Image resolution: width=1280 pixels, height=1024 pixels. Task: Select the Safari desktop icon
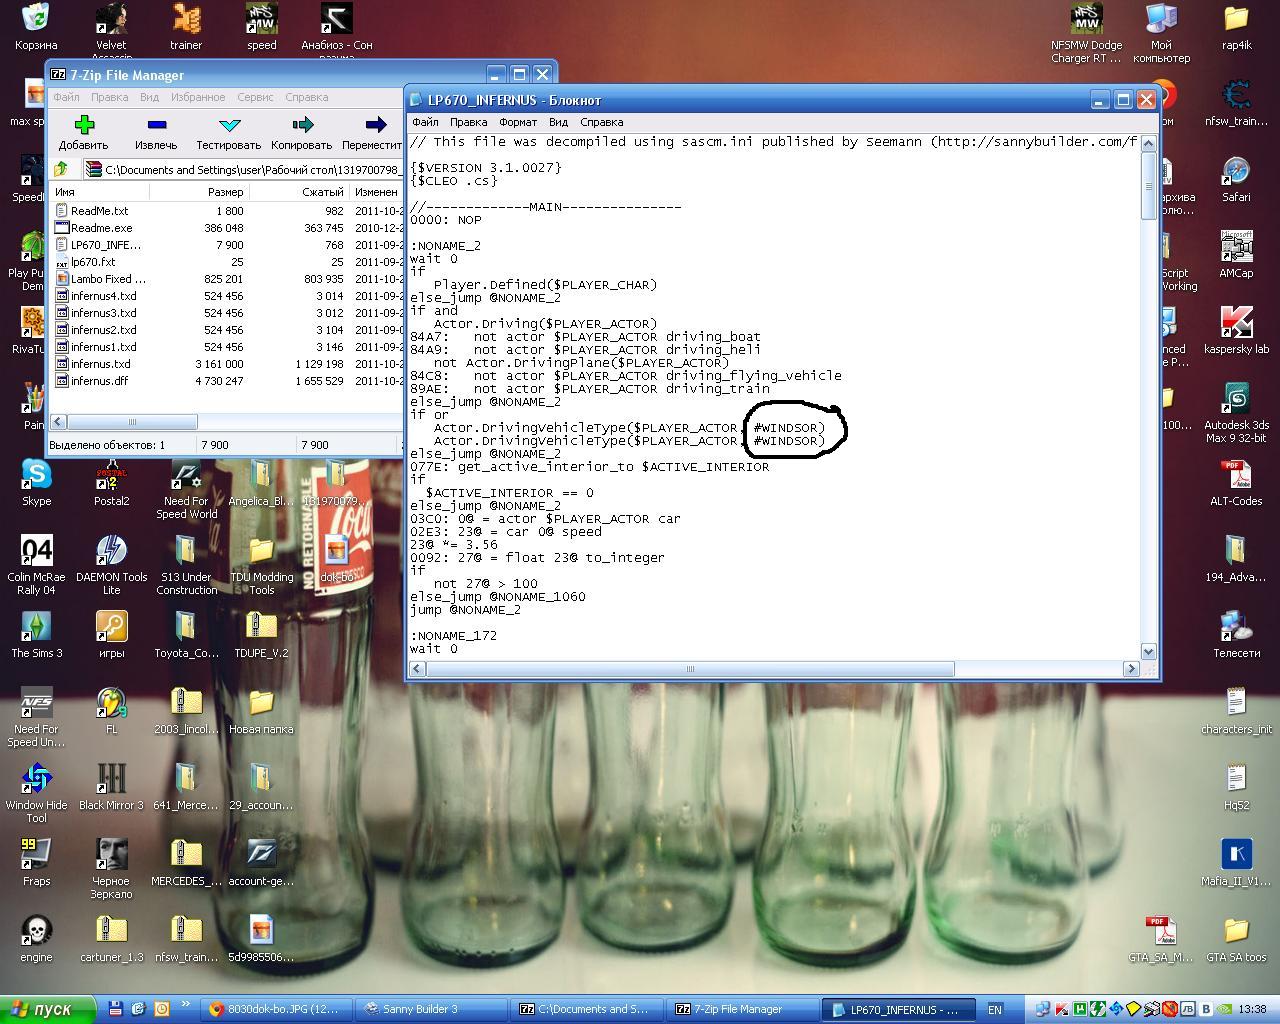click(1236, 179)
